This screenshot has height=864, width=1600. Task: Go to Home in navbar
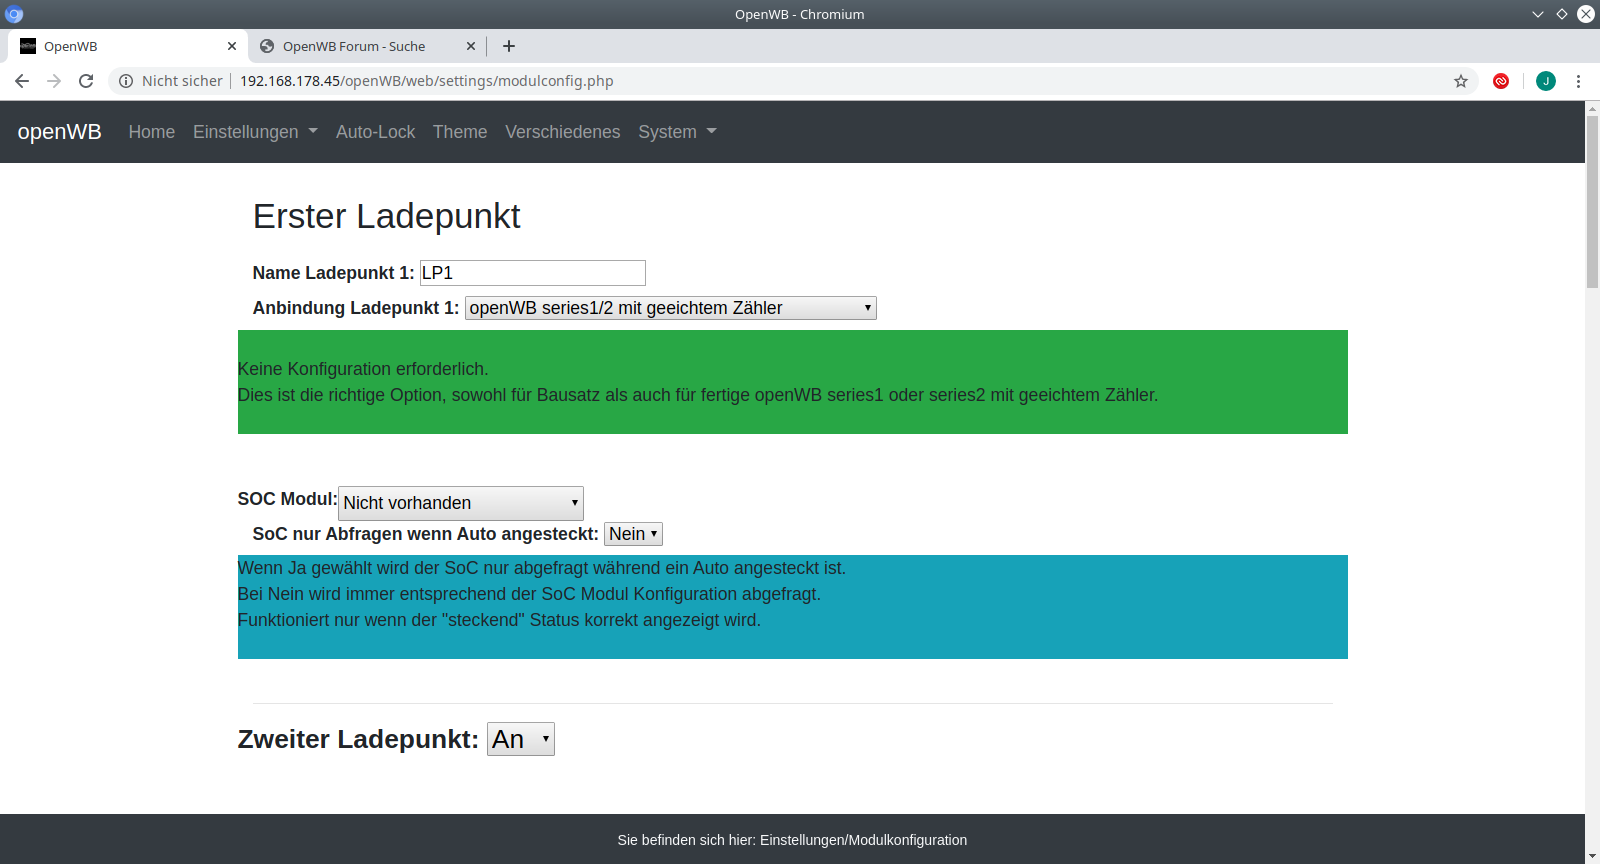pos(152,132)
